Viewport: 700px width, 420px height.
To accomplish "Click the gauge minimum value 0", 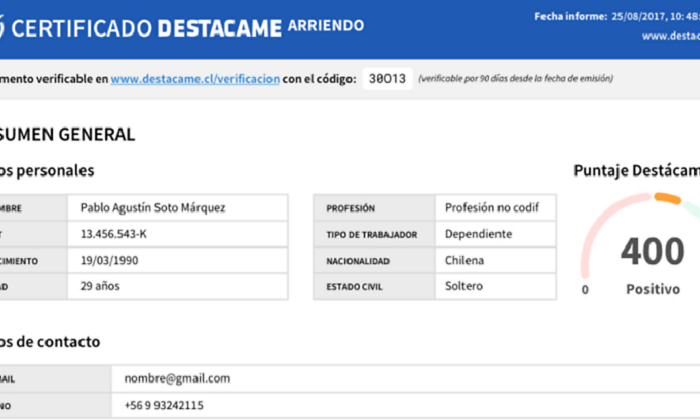I will (x=585, y=290).
